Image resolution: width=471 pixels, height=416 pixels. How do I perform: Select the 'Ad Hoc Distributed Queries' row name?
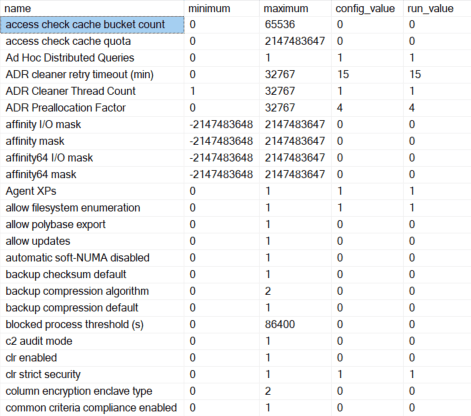tap(92, 58)
